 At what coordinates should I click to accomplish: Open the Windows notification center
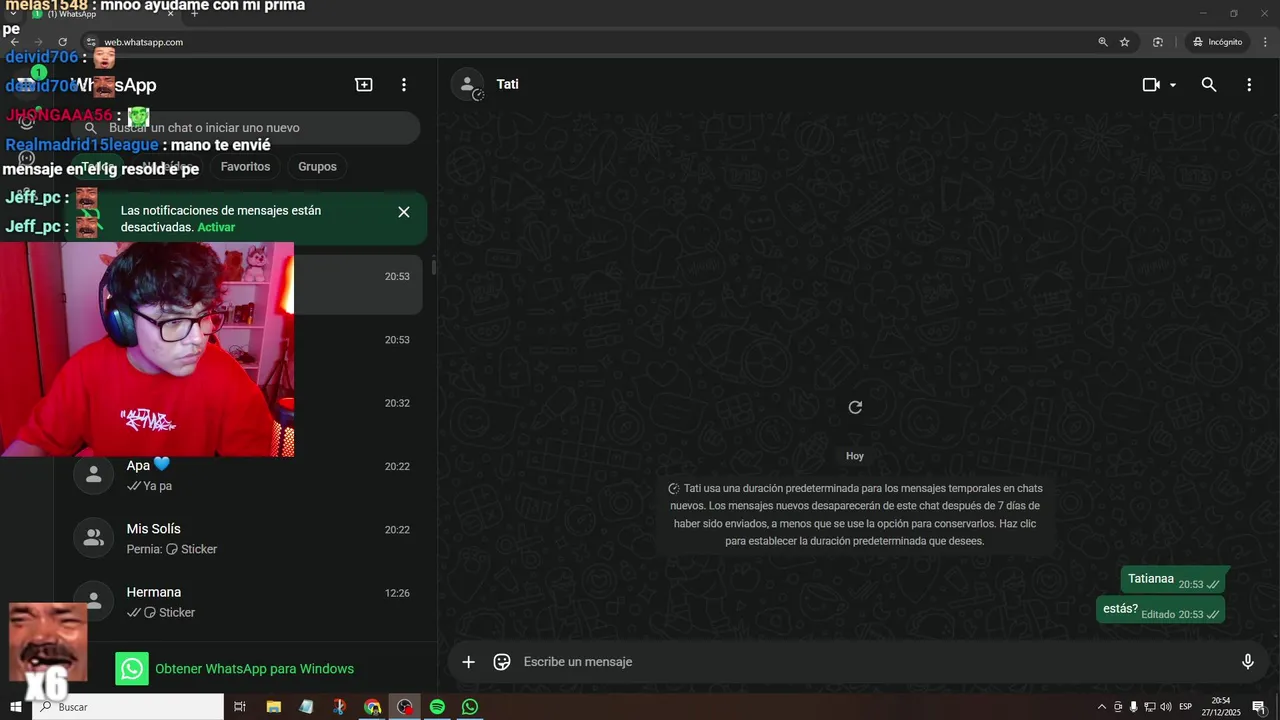click(x=1258, y=707)
